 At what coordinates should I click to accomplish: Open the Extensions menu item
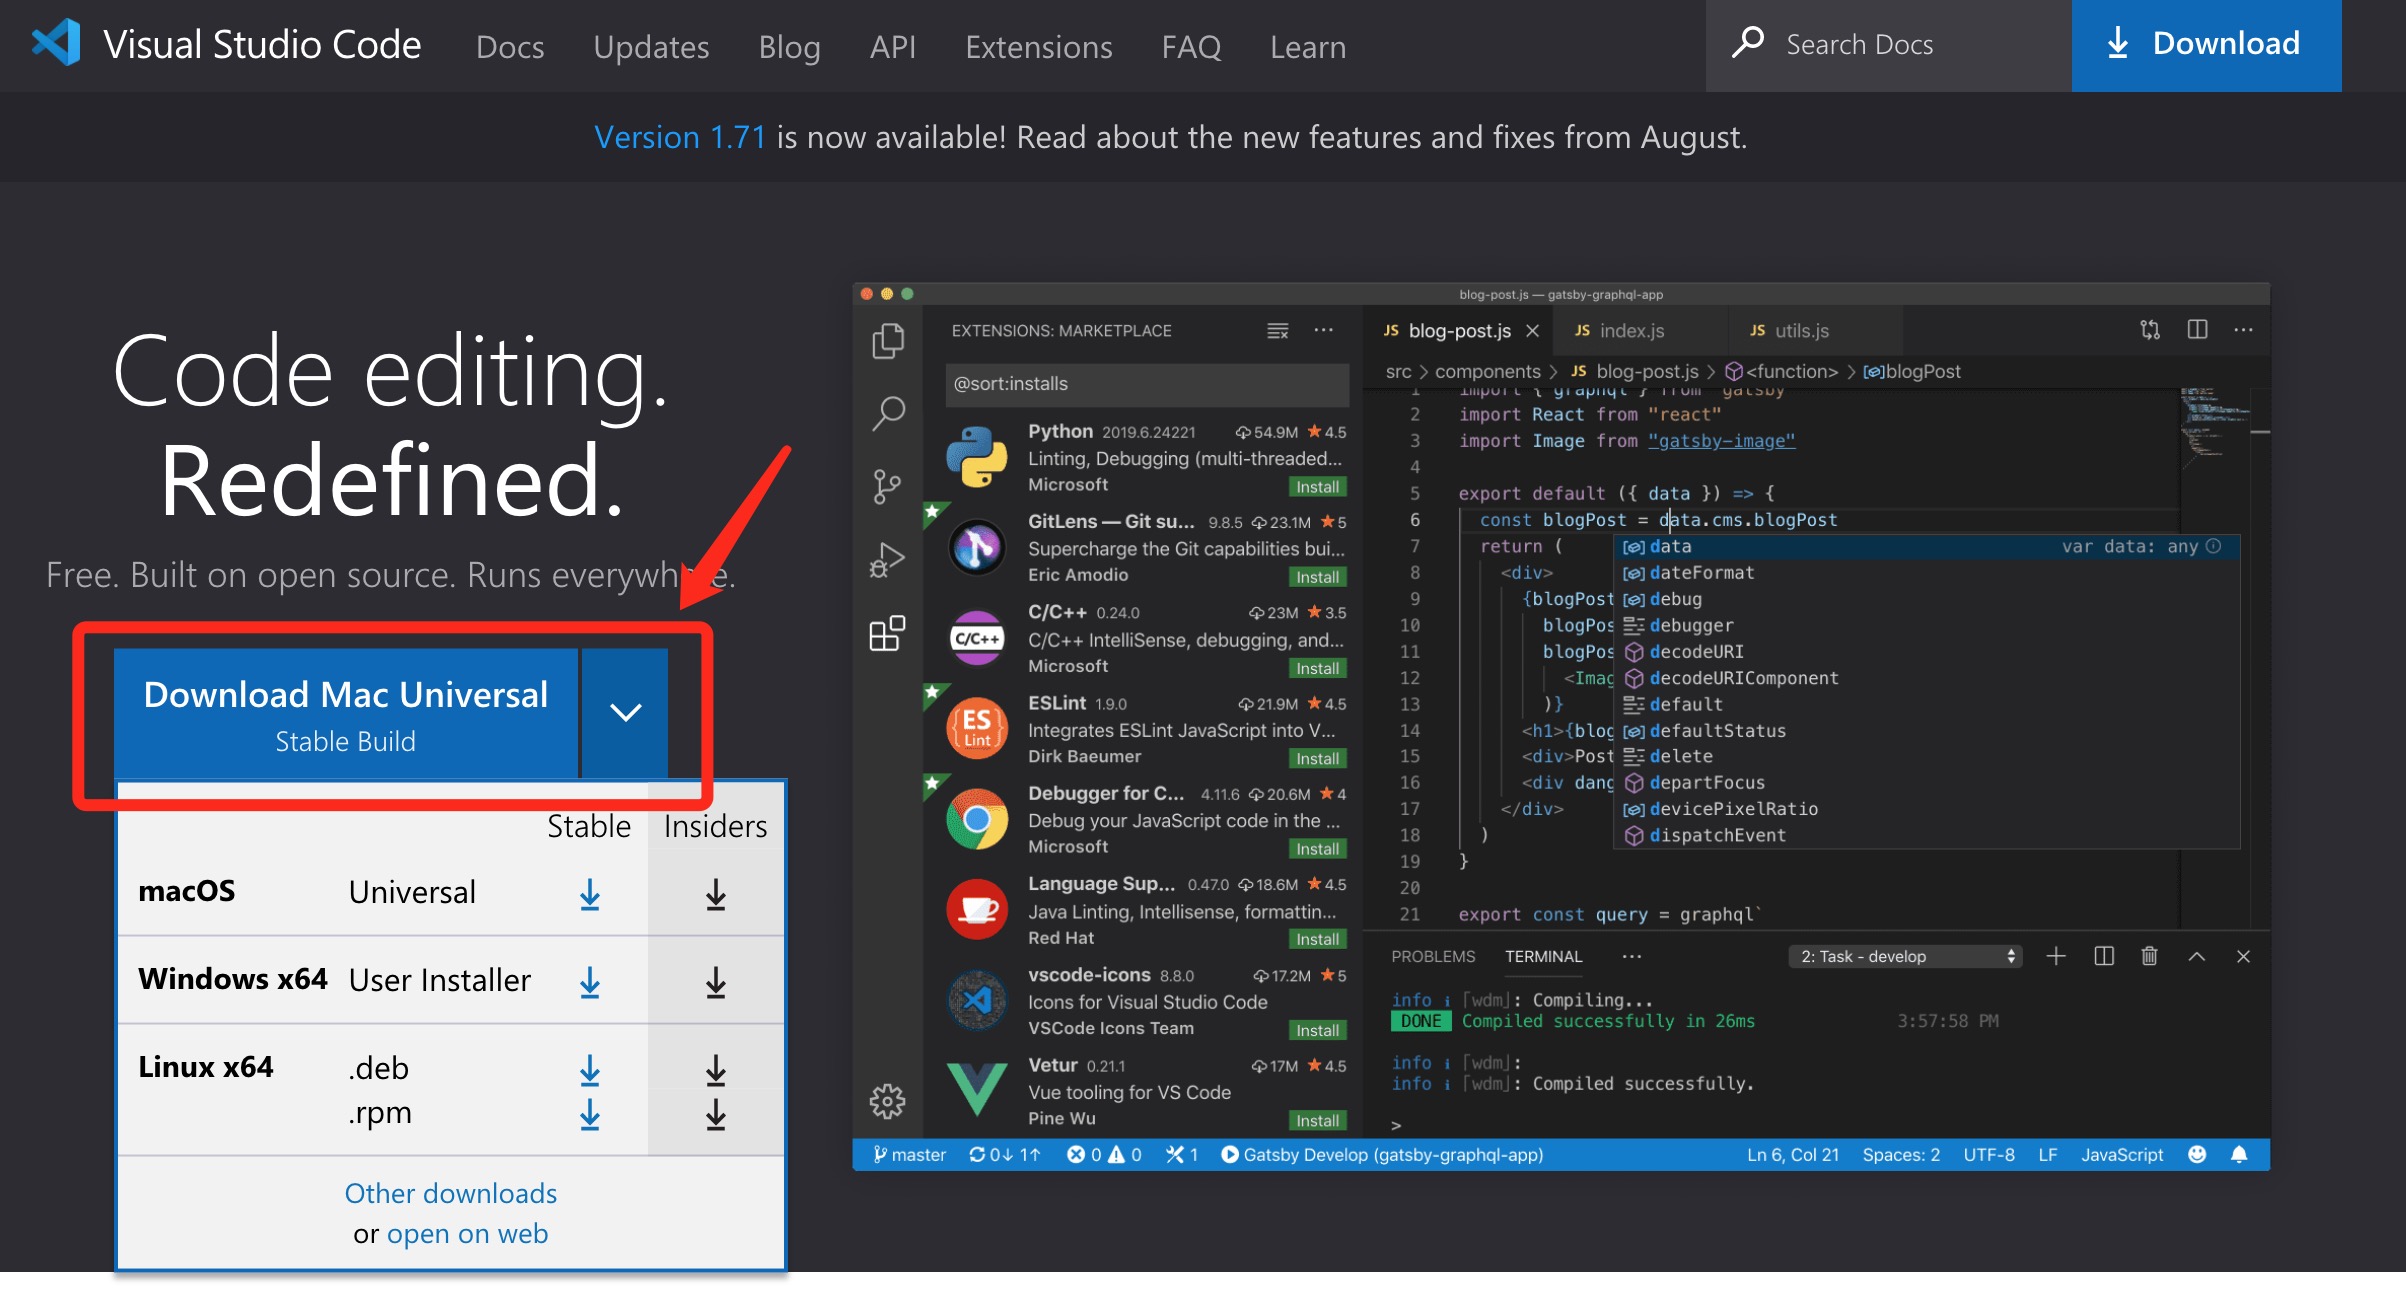1038,47
